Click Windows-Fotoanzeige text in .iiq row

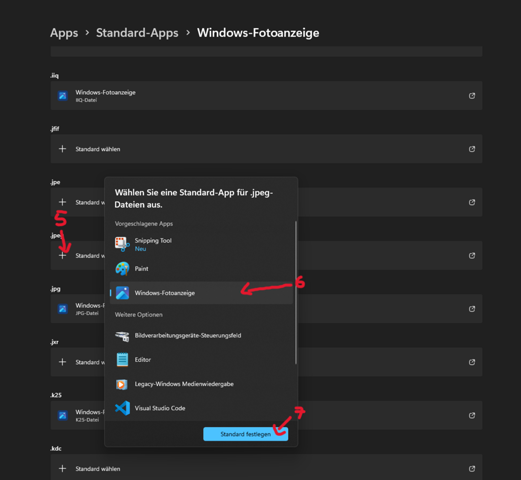(x=105, y=92)
